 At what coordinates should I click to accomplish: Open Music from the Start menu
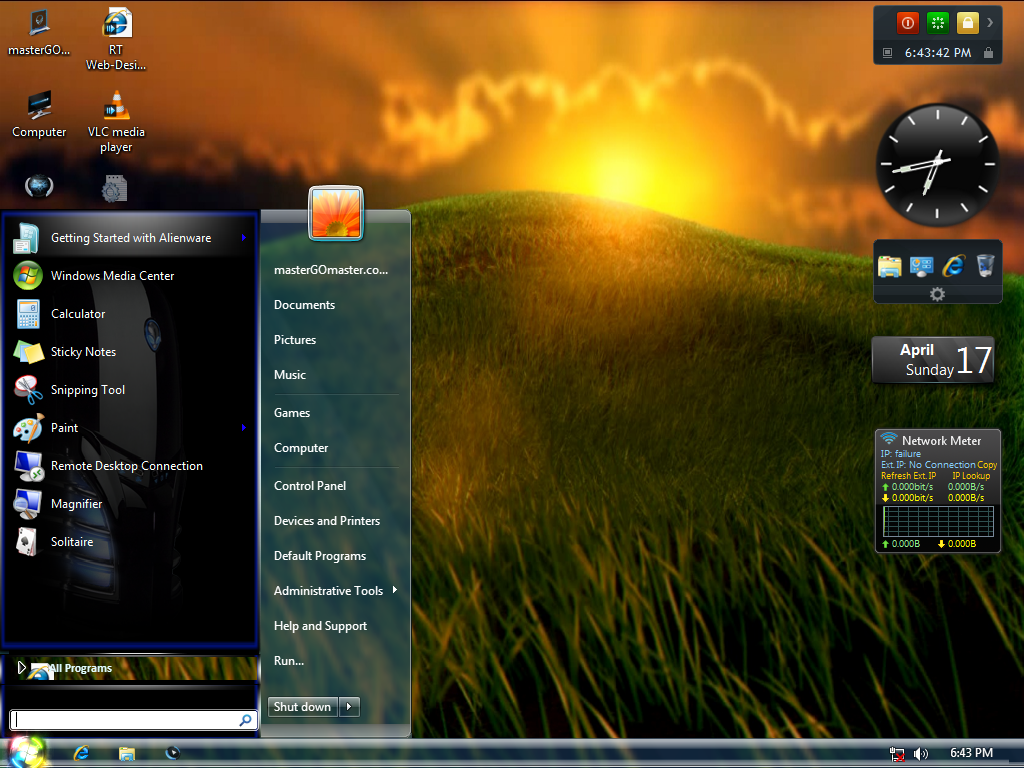290,375
